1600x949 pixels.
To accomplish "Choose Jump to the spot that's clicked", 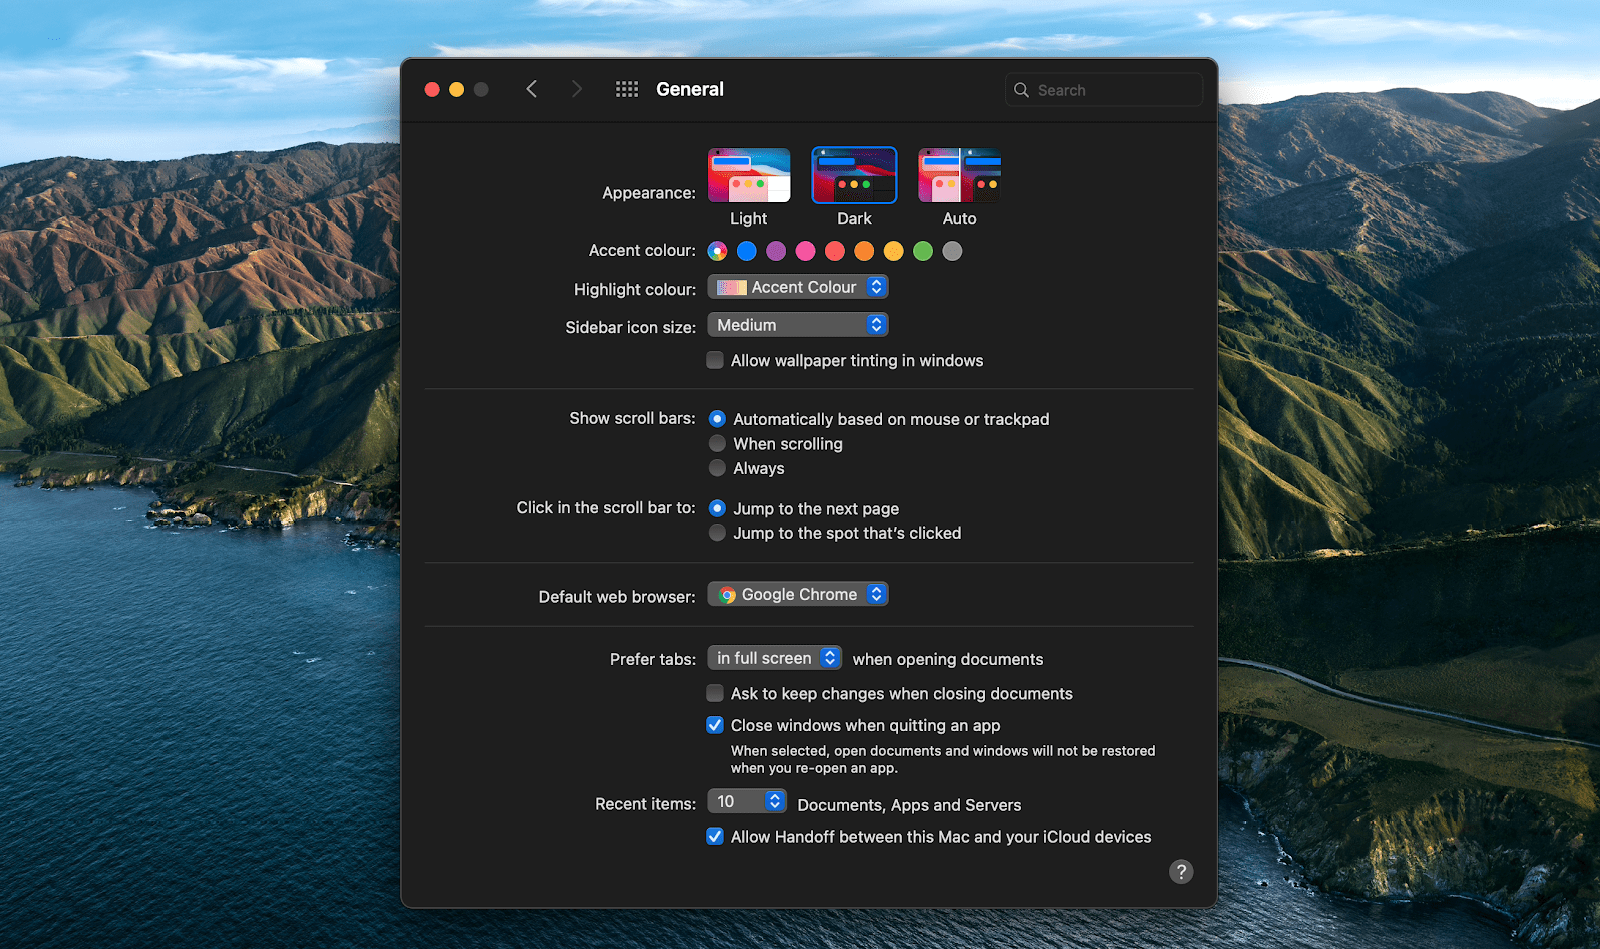I will (717, 532).
